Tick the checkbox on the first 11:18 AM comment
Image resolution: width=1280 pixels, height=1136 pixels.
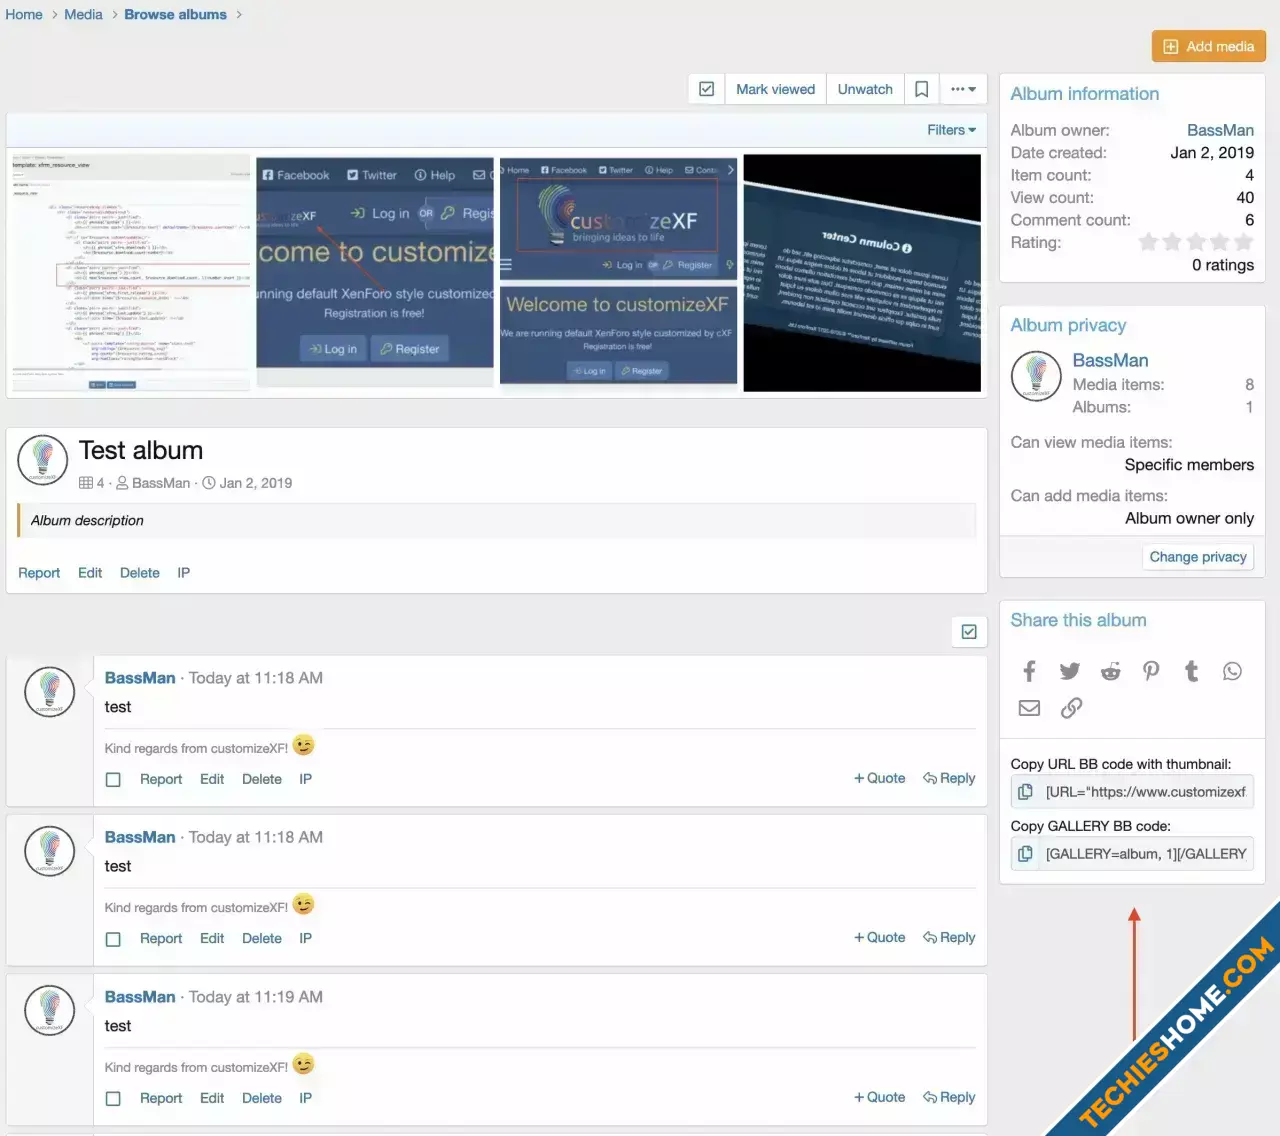(113, 779)
